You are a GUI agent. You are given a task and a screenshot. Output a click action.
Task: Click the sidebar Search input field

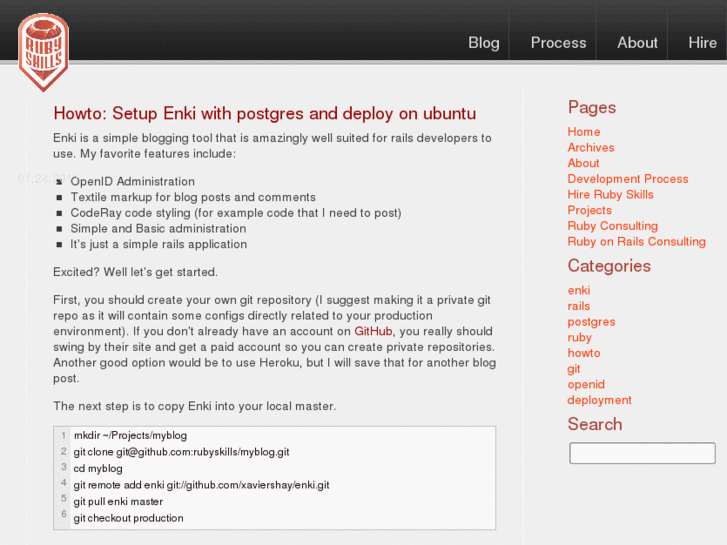point(642,453)
